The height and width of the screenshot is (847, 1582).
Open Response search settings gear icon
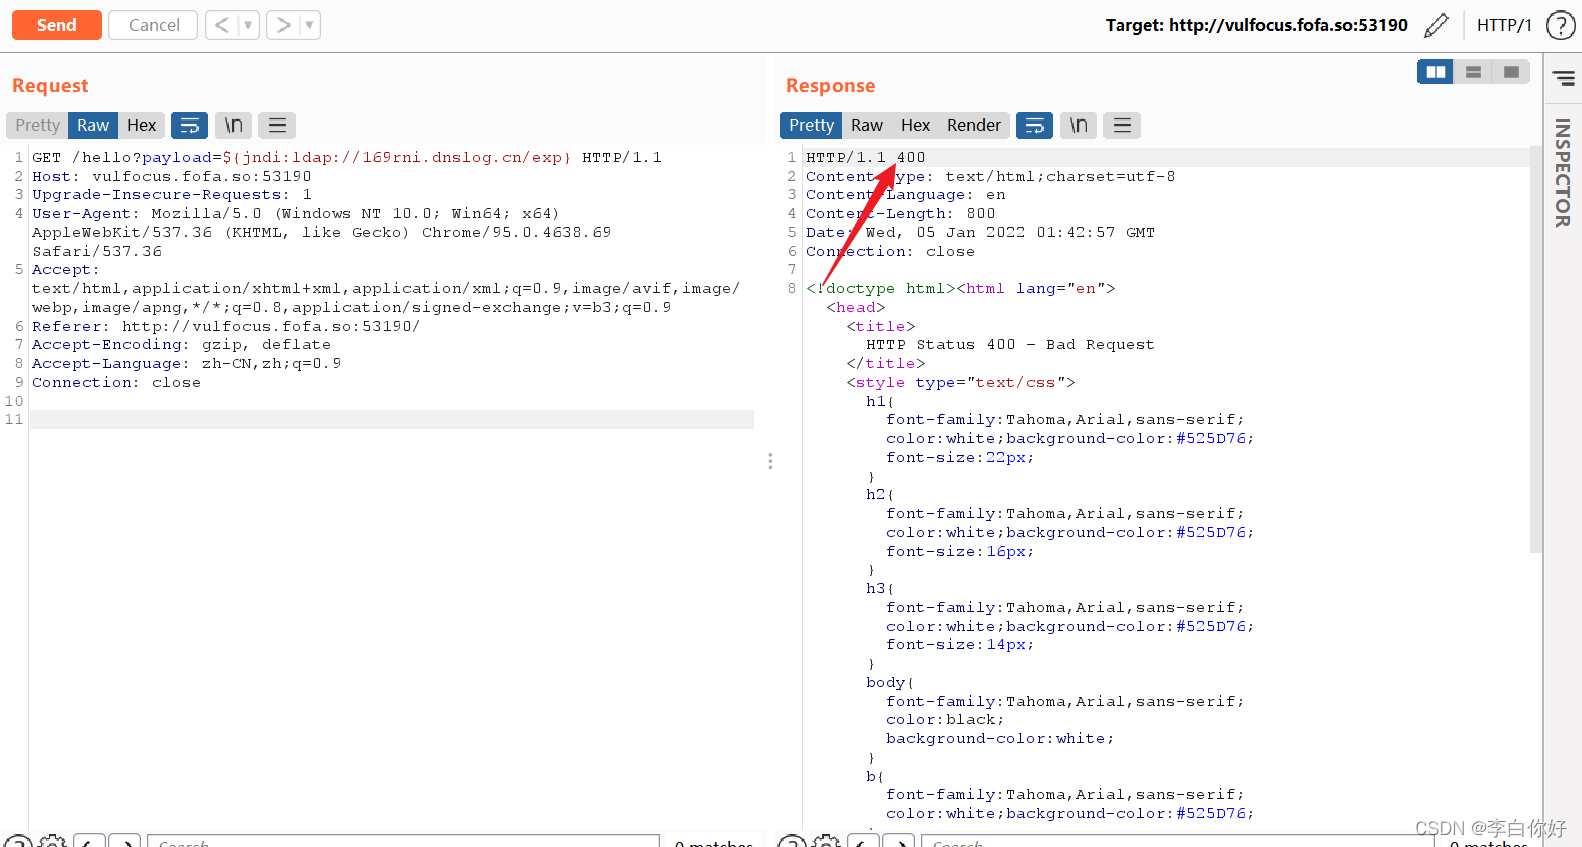tap(827, 841)
